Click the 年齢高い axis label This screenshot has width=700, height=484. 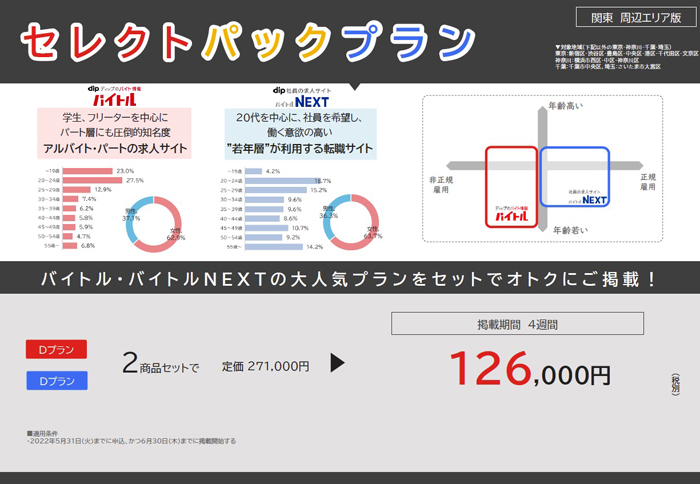[x=565, y=106]
